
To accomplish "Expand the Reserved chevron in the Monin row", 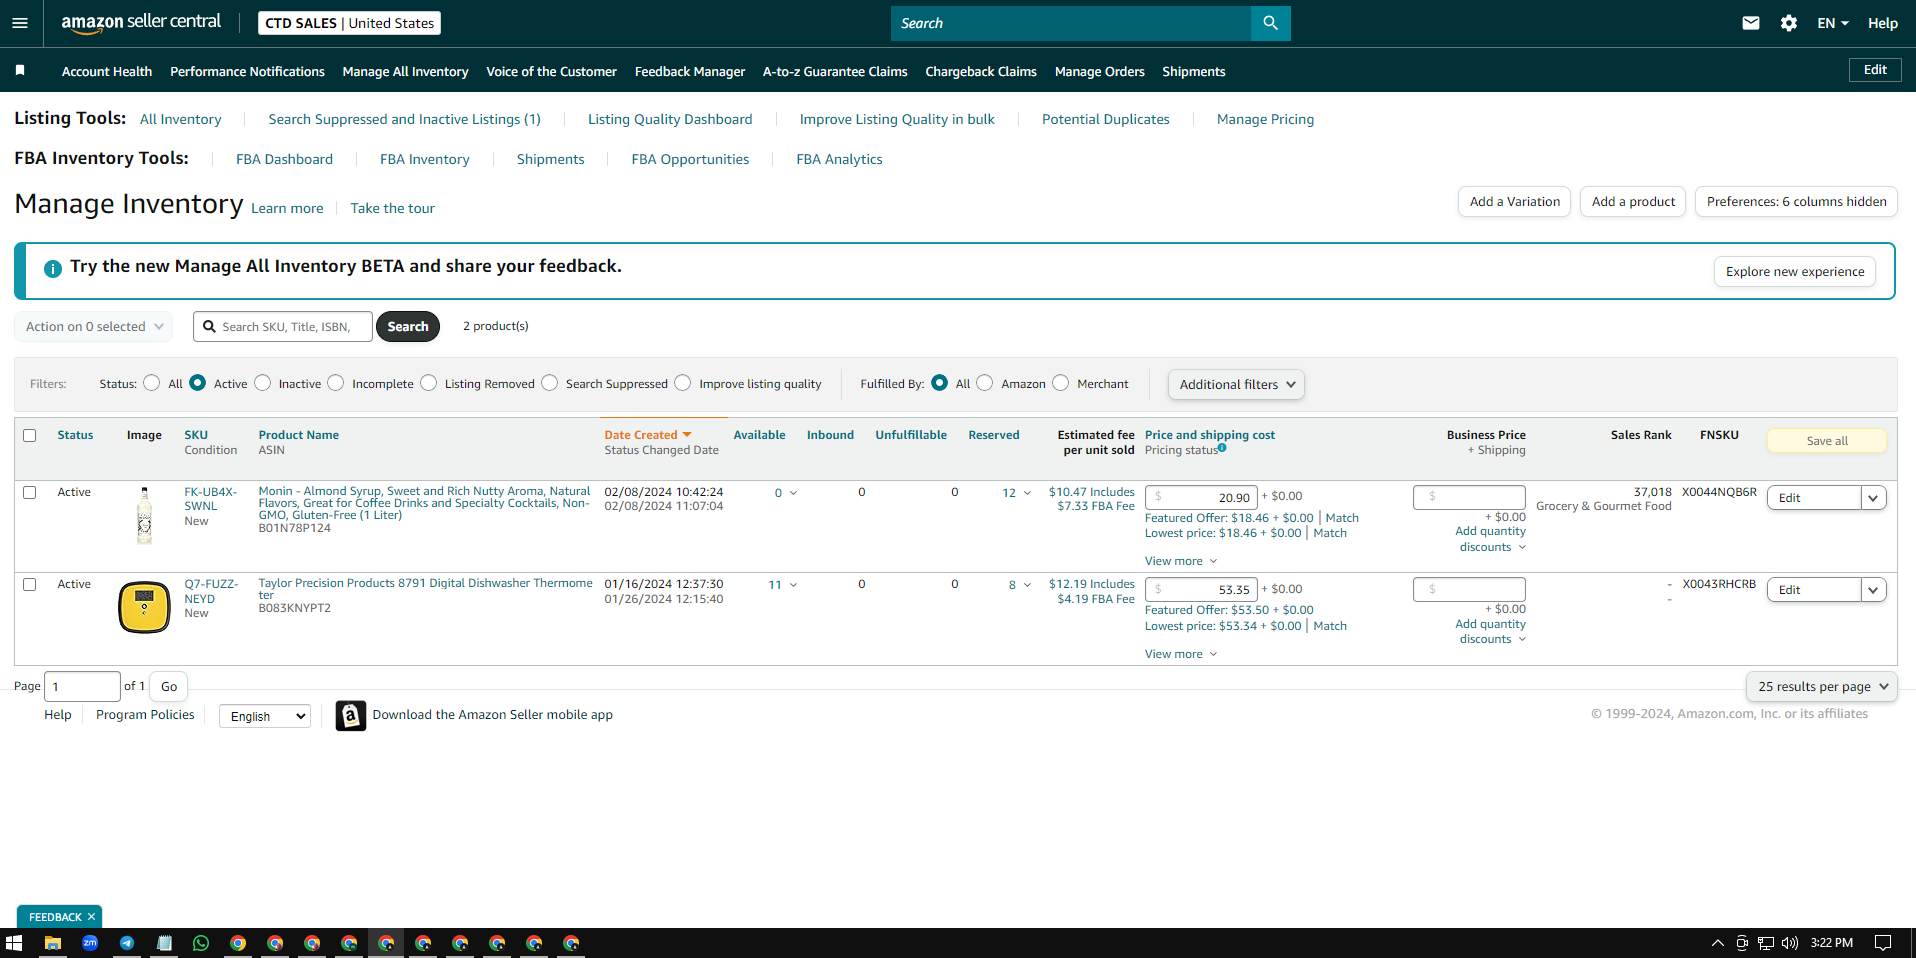I will pyautogui.click(x=1027, y=493).
